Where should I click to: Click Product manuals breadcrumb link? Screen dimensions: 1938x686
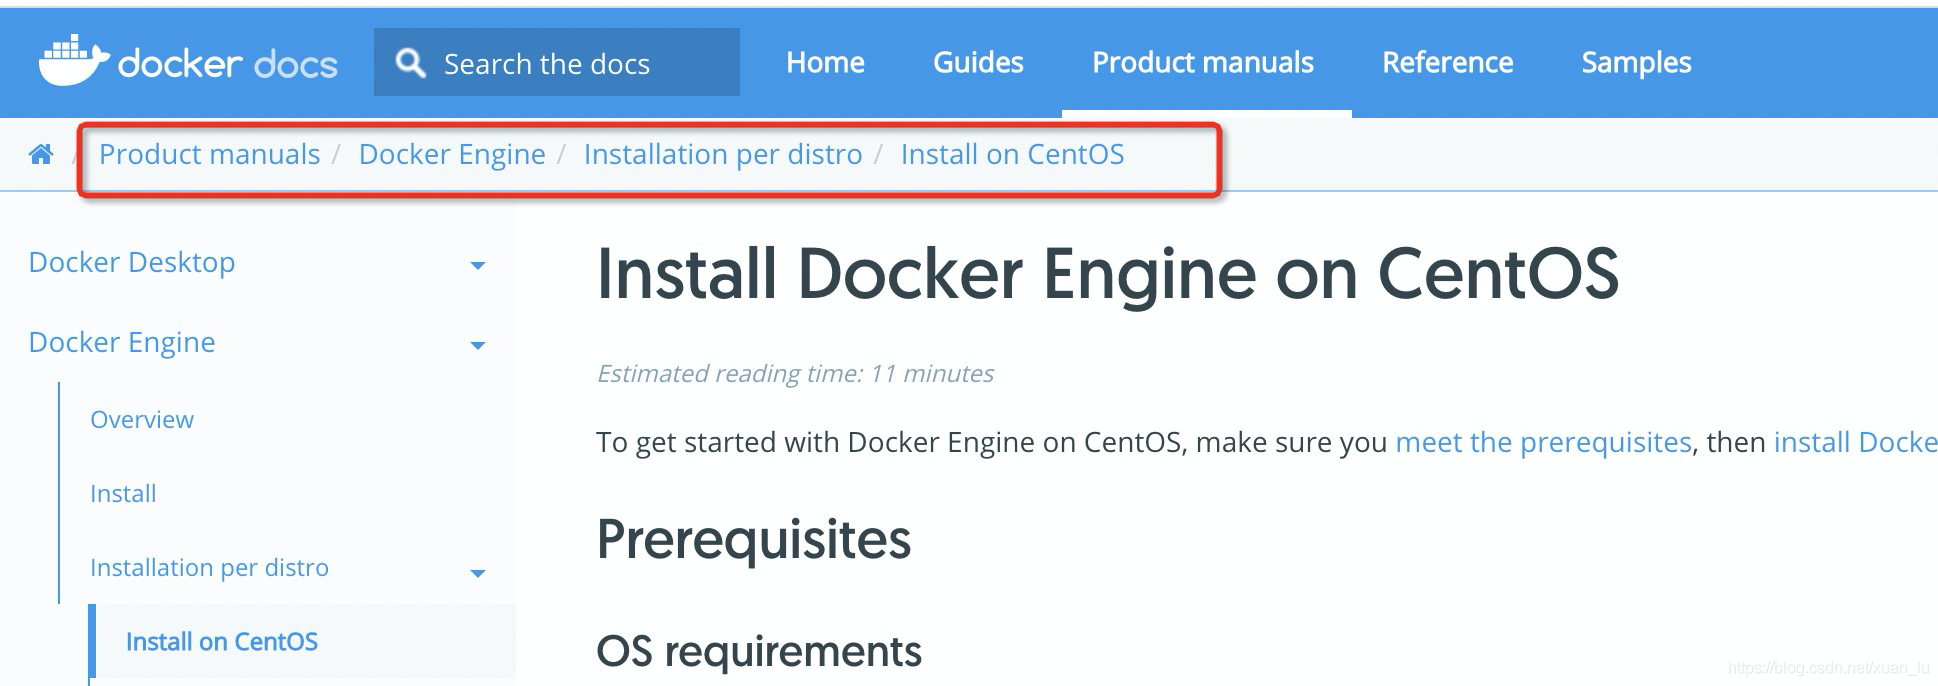209,154
